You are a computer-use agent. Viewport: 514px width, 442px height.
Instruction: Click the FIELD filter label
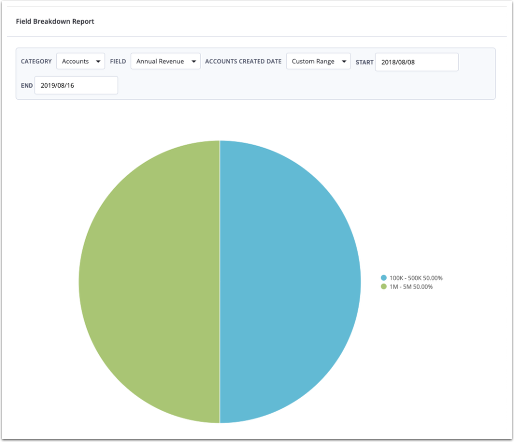118,61
